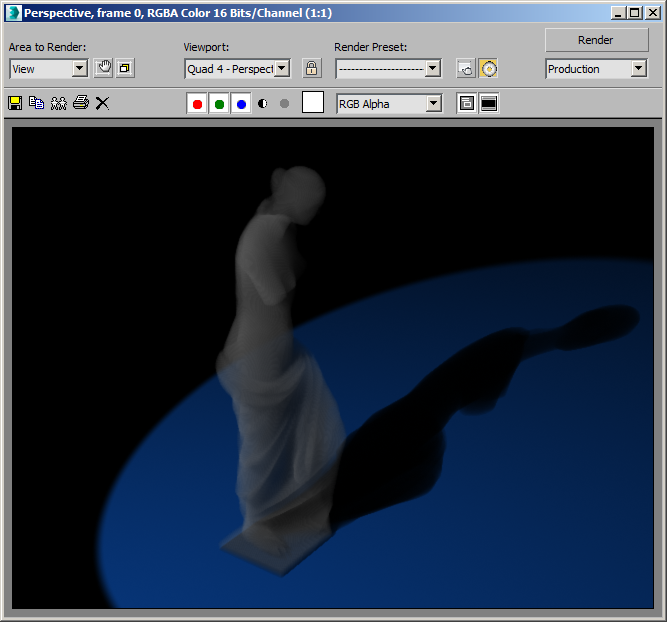The height and width of the screenshot is (622, 667).
Task: Open the Render Setup dialog icon
Action: (466, 68)
